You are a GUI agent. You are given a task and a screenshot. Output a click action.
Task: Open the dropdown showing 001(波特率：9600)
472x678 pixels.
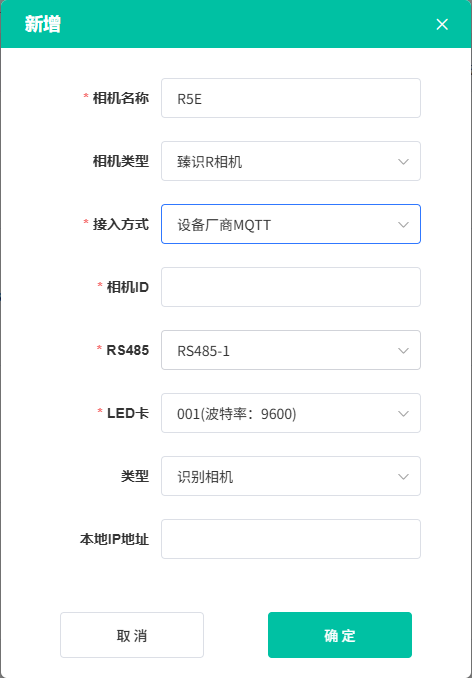tap(291, 413)
